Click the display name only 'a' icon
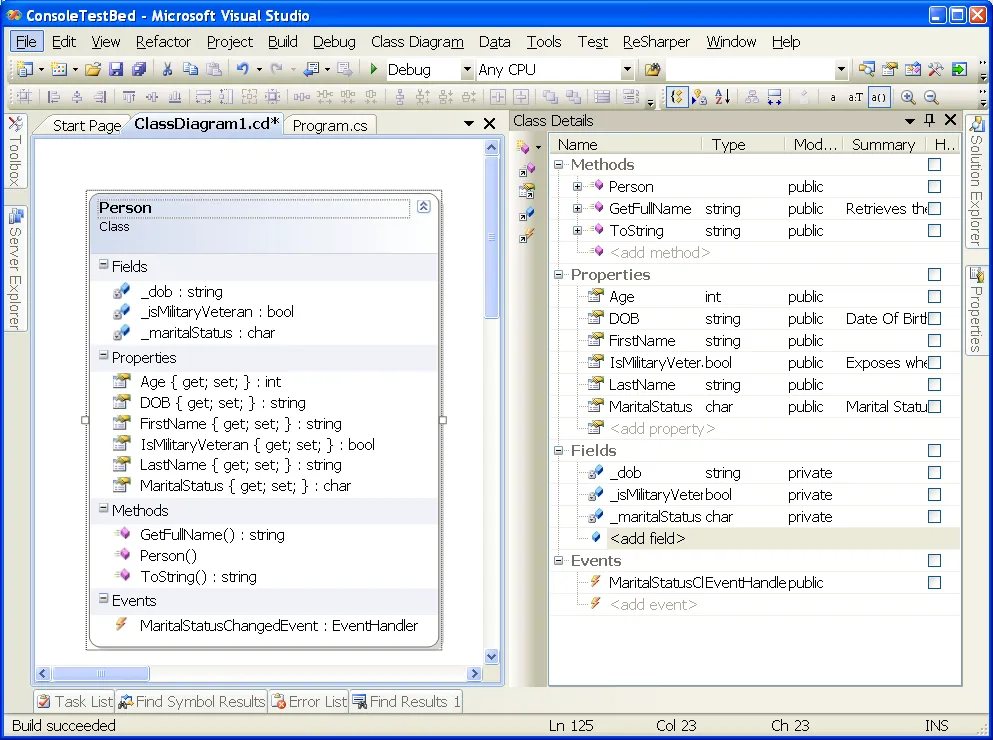Viewport: 993px width, 740px height. 833,97
